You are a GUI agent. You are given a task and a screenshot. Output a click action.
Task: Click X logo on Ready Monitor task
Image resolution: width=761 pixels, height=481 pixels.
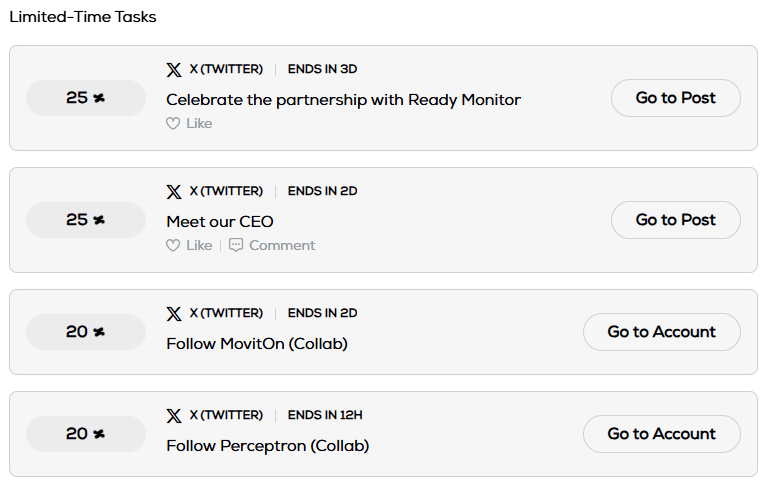click(174, 70)
